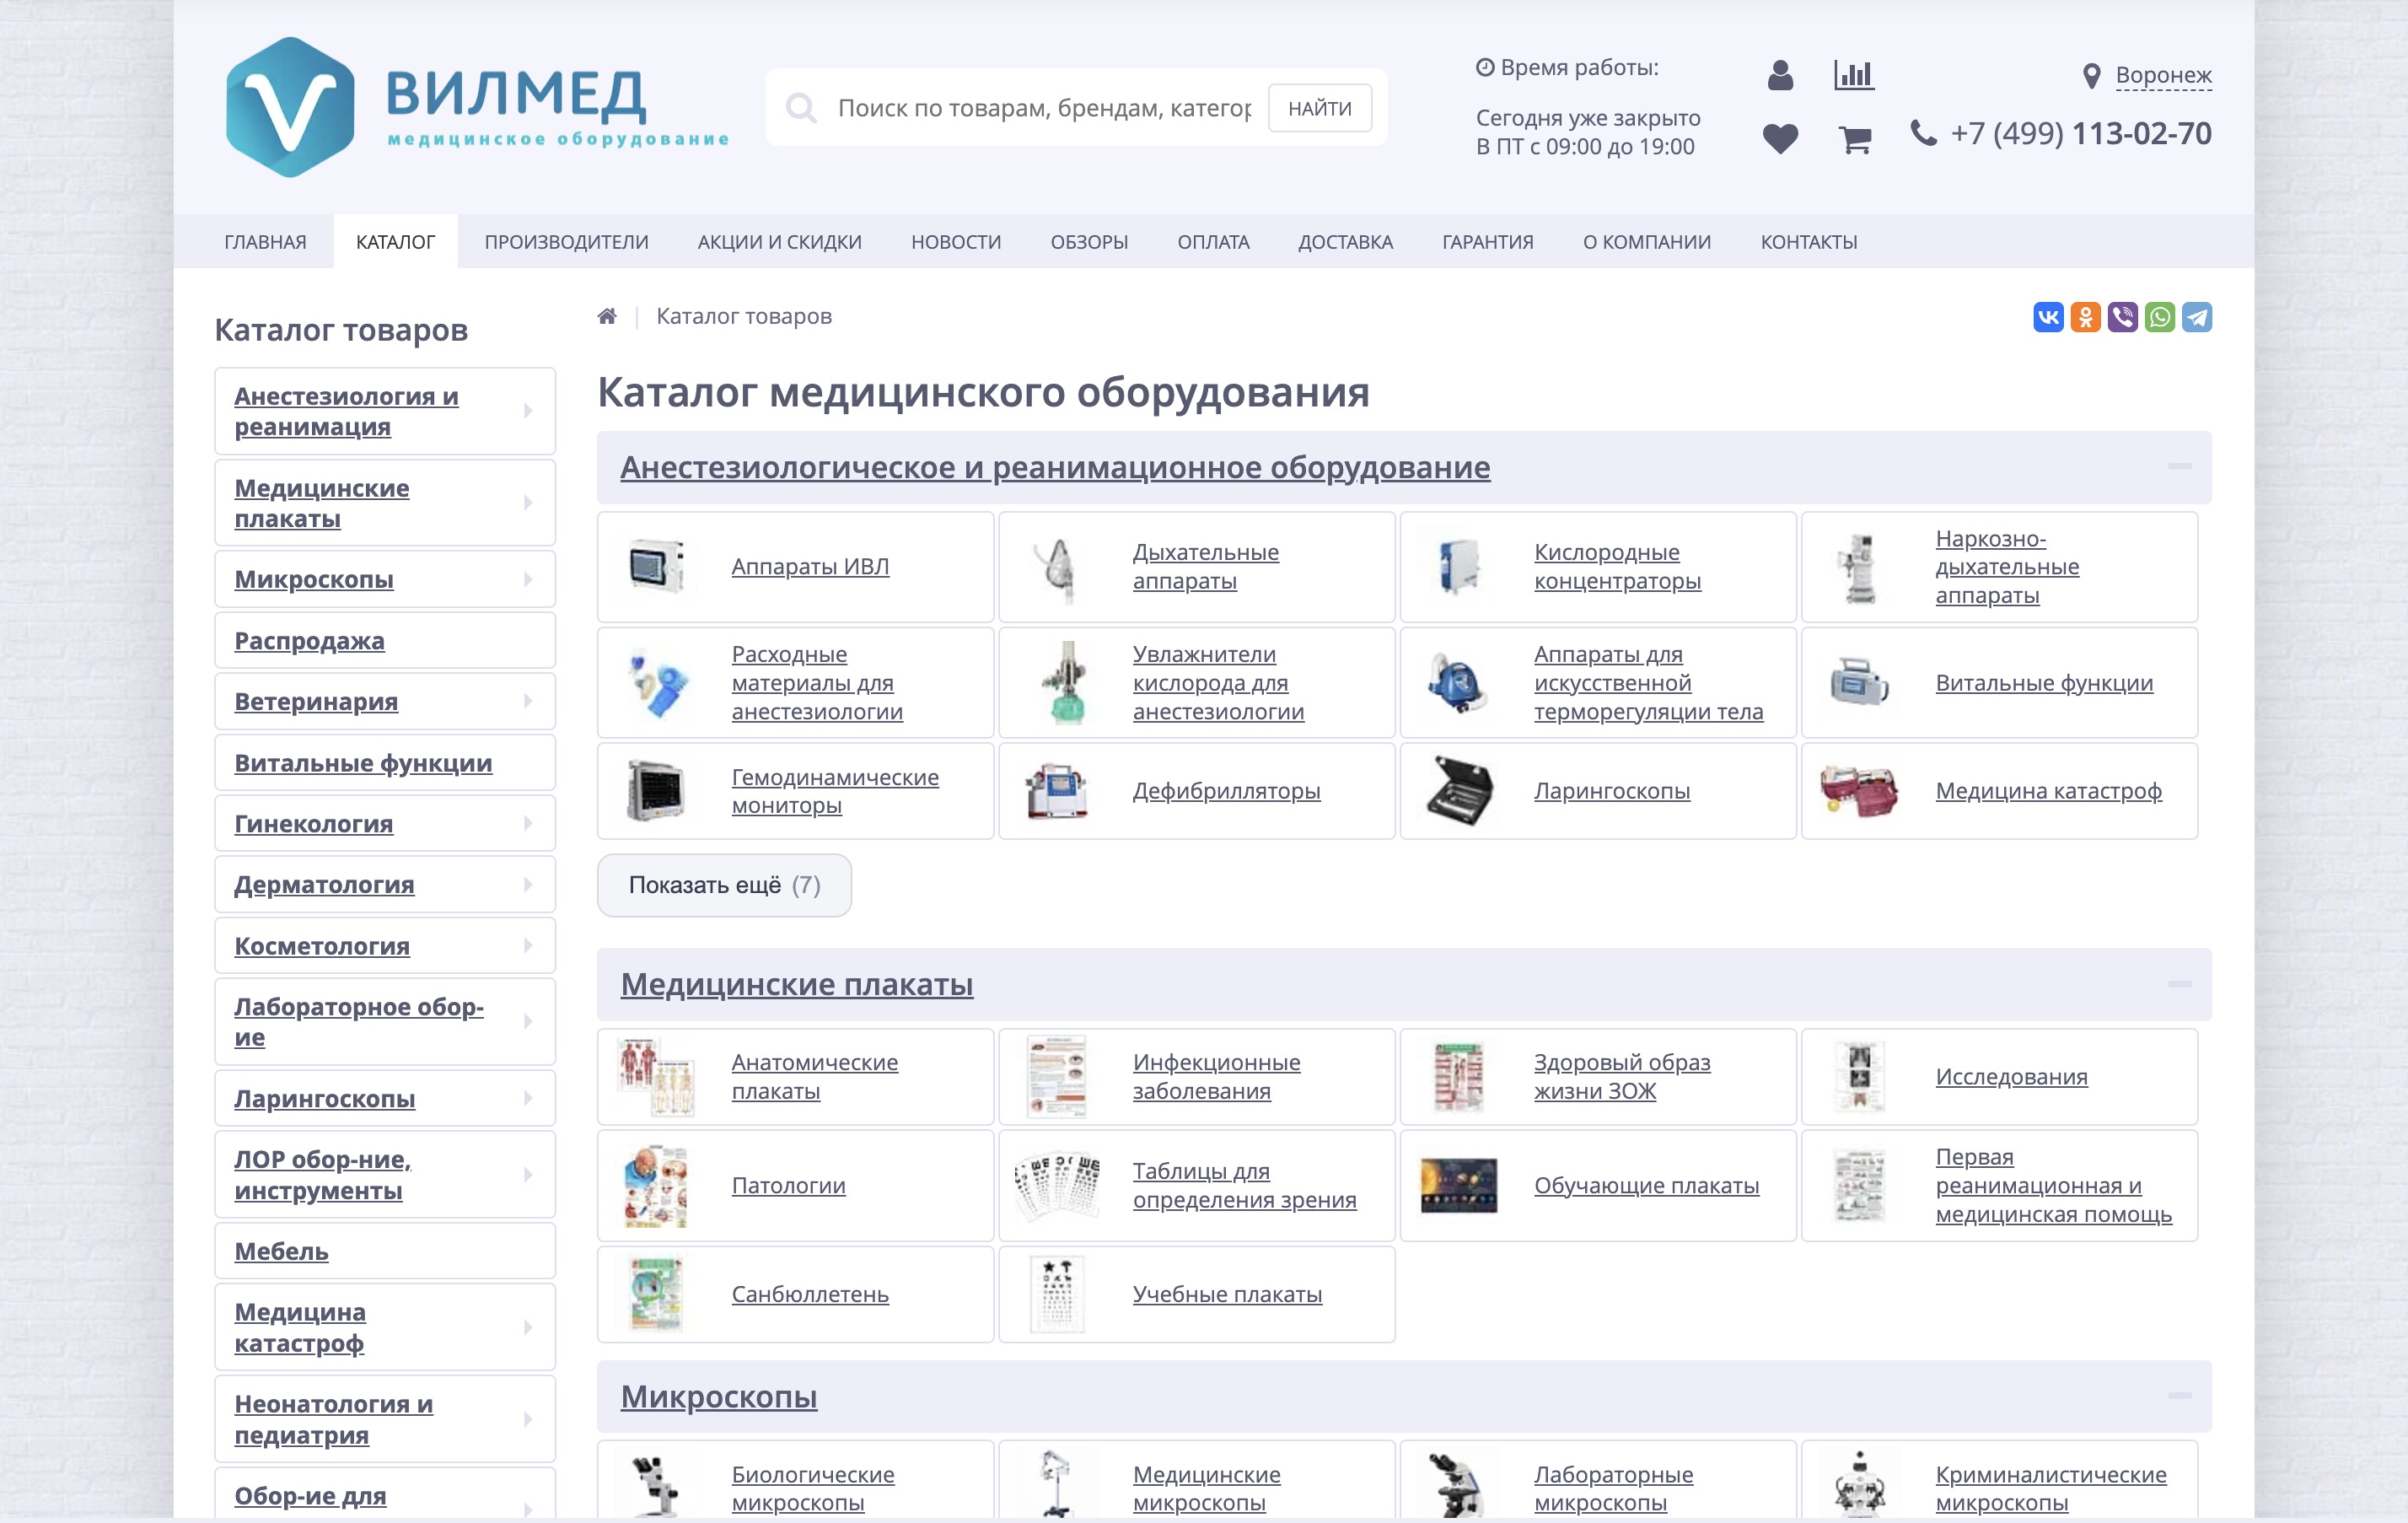
Task: Open the Гарантия menu item
Action: 1487,242
